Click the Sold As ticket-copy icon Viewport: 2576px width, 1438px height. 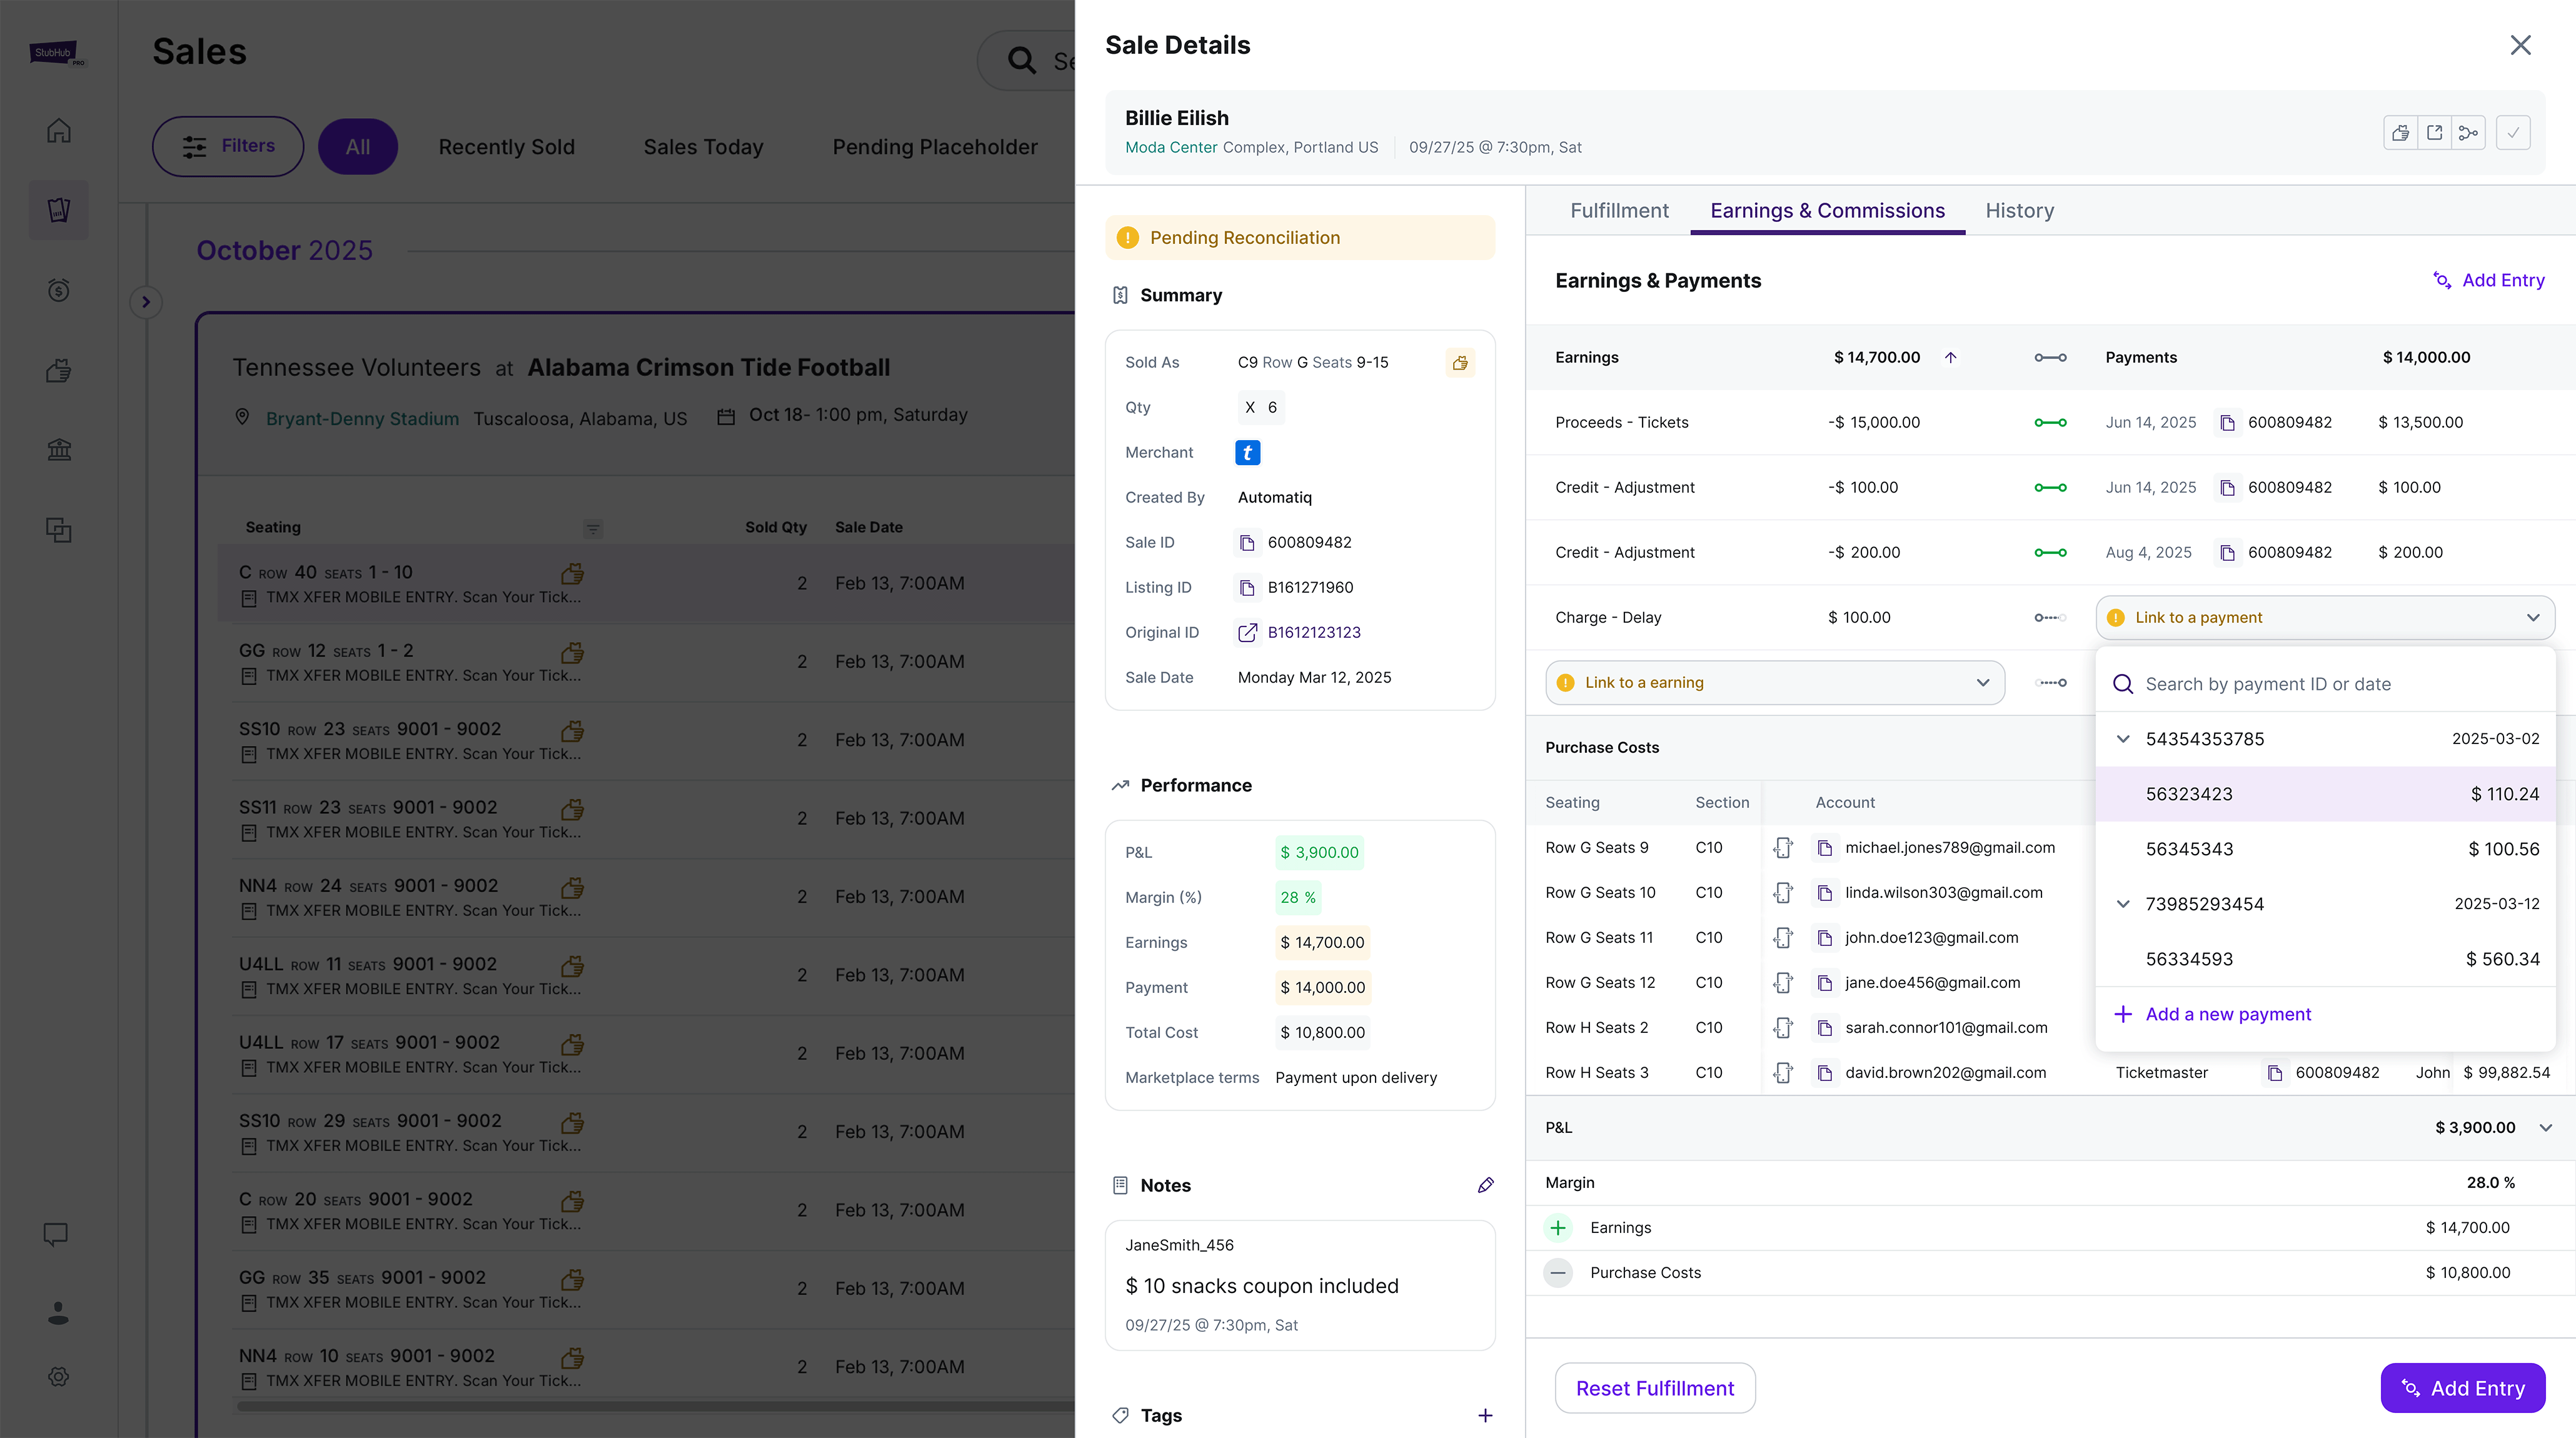[x=1460, y=362]
